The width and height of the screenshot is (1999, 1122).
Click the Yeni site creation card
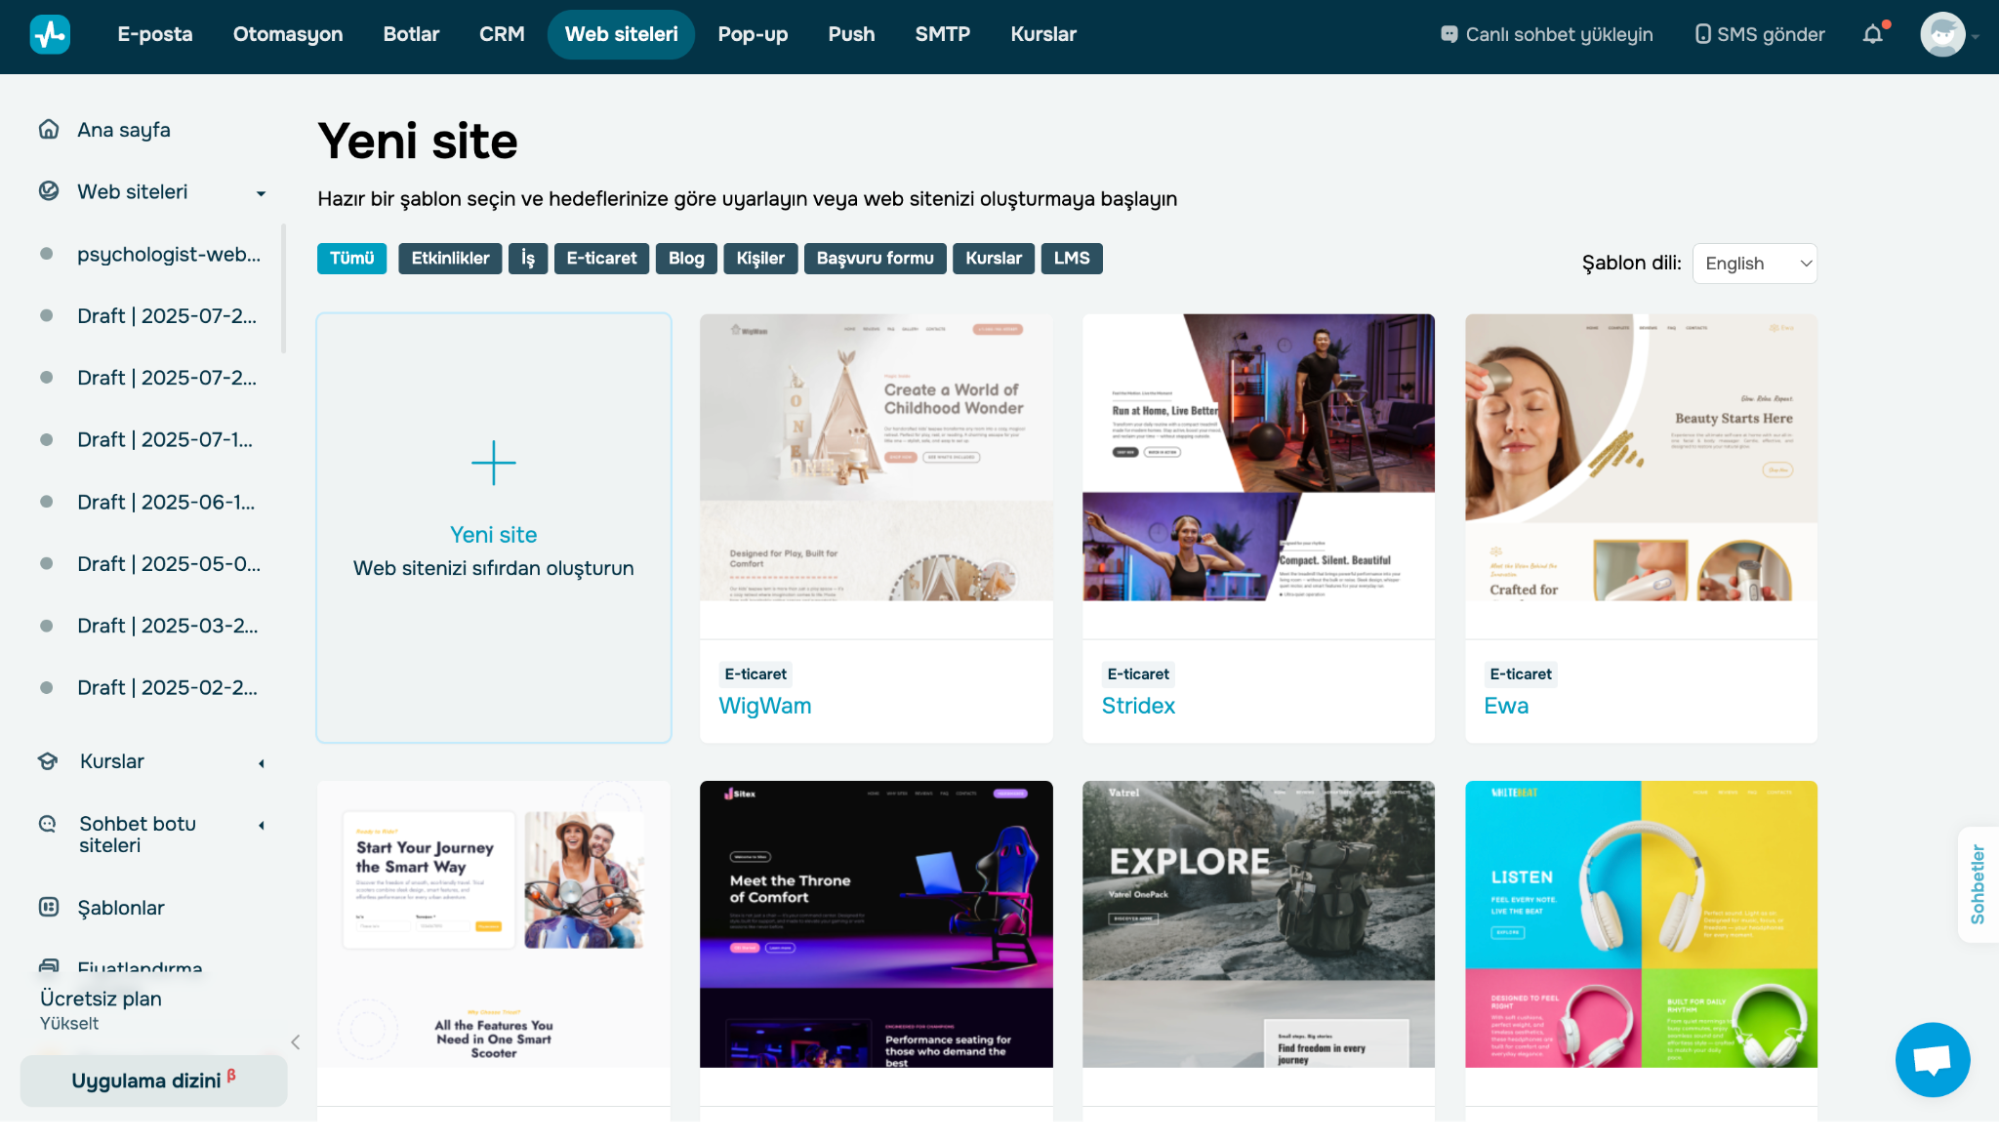pyautogui.click(x=493, y=527)
